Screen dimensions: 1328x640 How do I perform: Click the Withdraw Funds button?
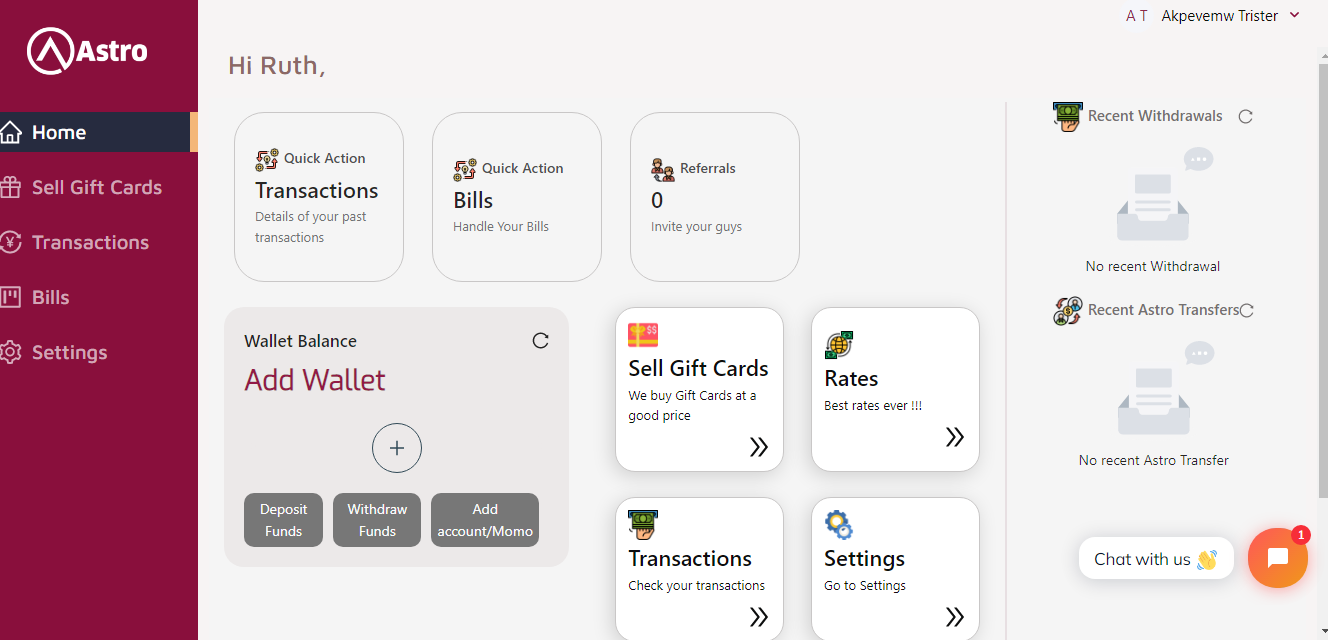point(377,520)
